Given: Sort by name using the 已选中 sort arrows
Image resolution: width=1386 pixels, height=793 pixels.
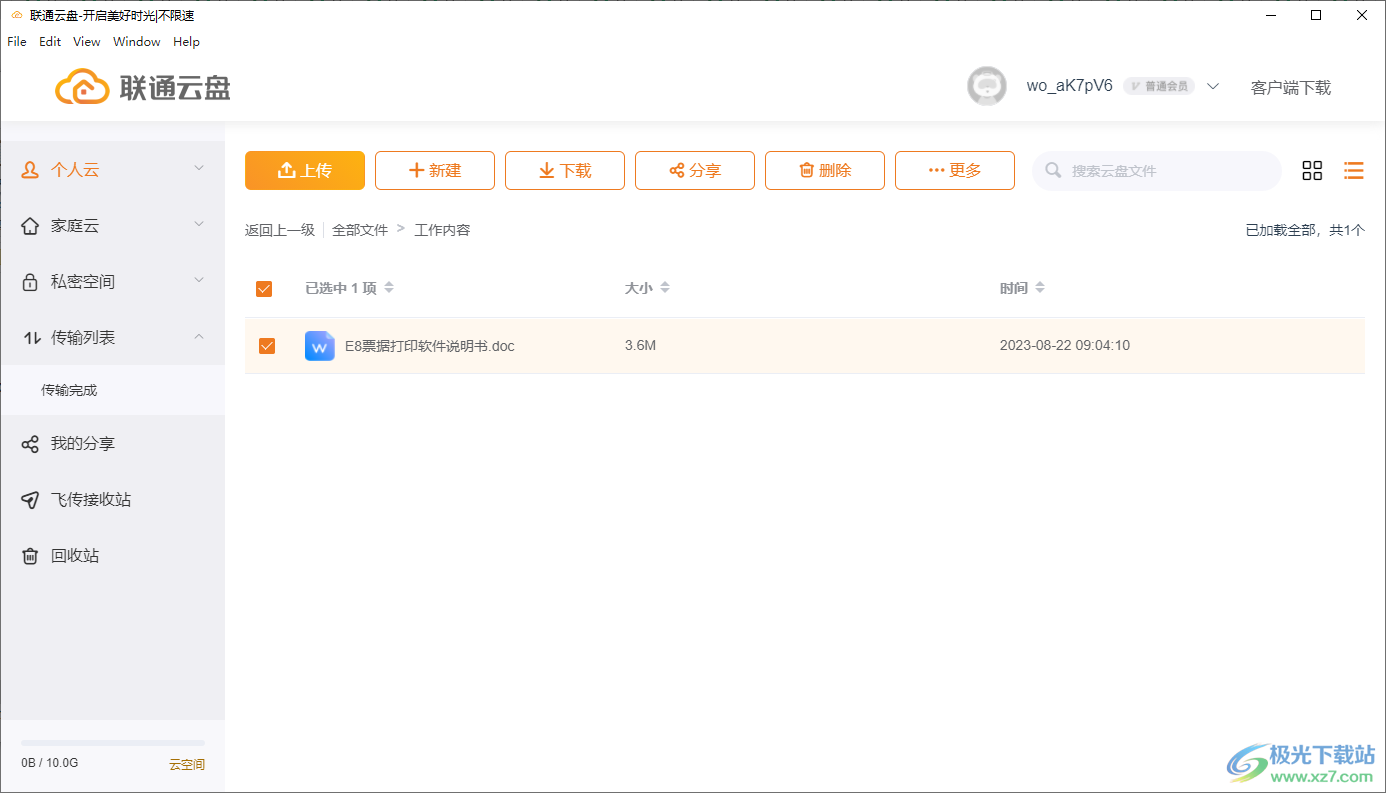Looking at the screenshot, I should [389, 288].
